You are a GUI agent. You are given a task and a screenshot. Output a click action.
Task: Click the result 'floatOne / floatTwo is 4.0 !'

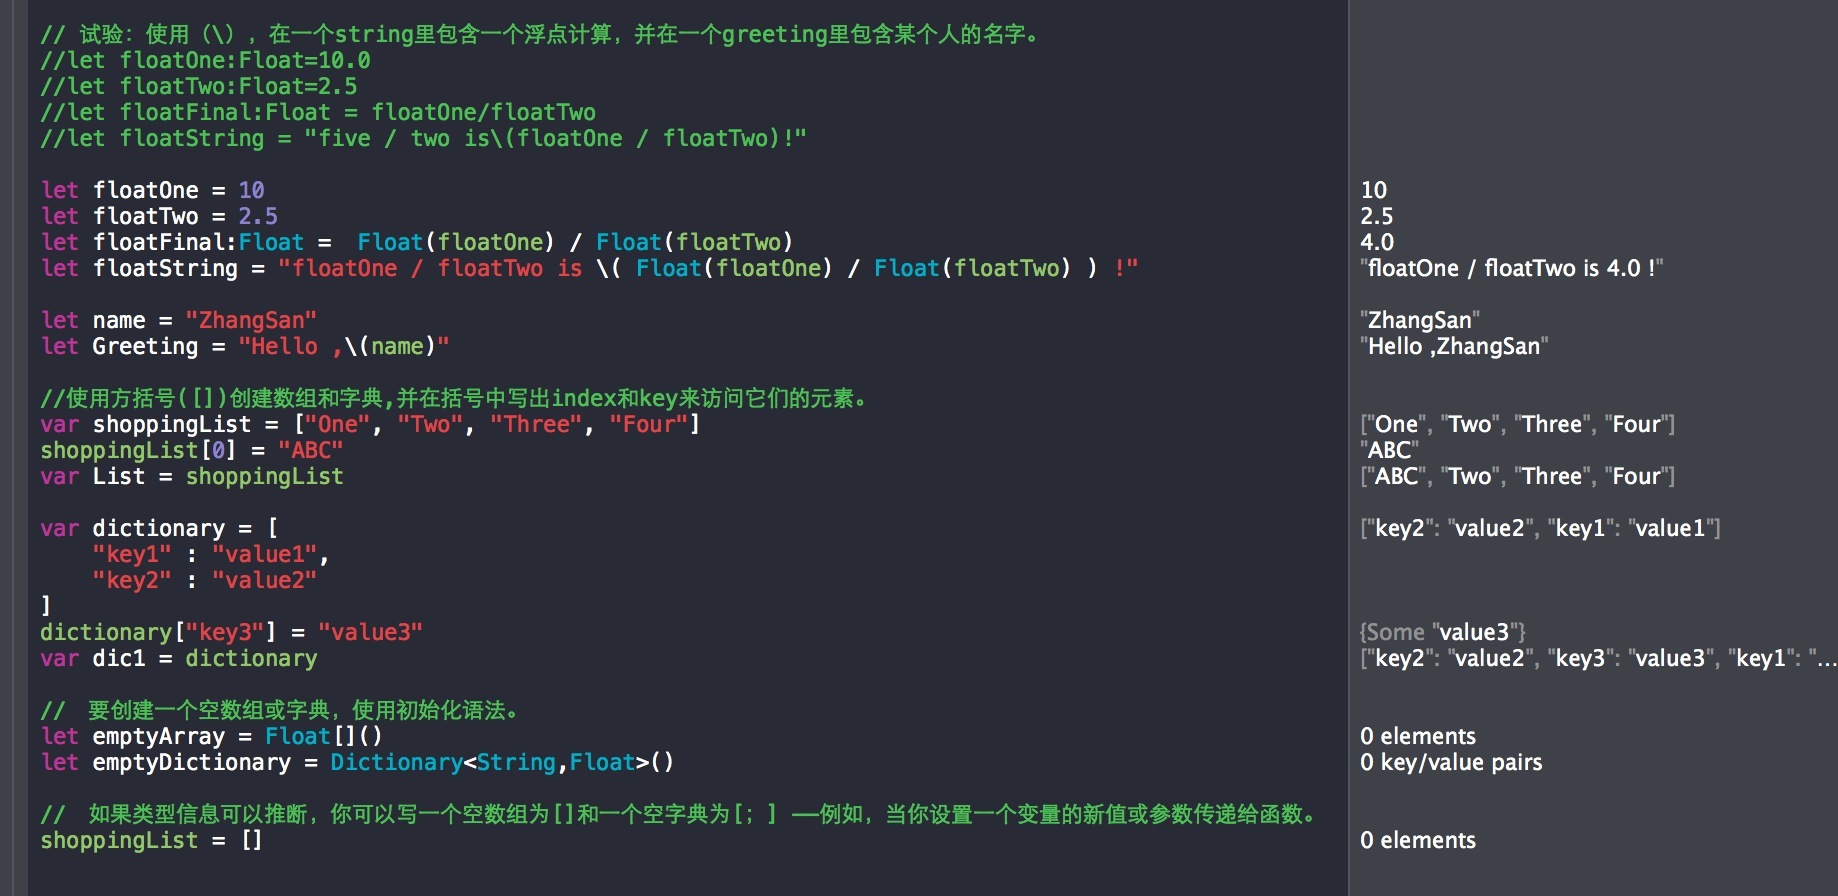click(x=1511, y=268)
